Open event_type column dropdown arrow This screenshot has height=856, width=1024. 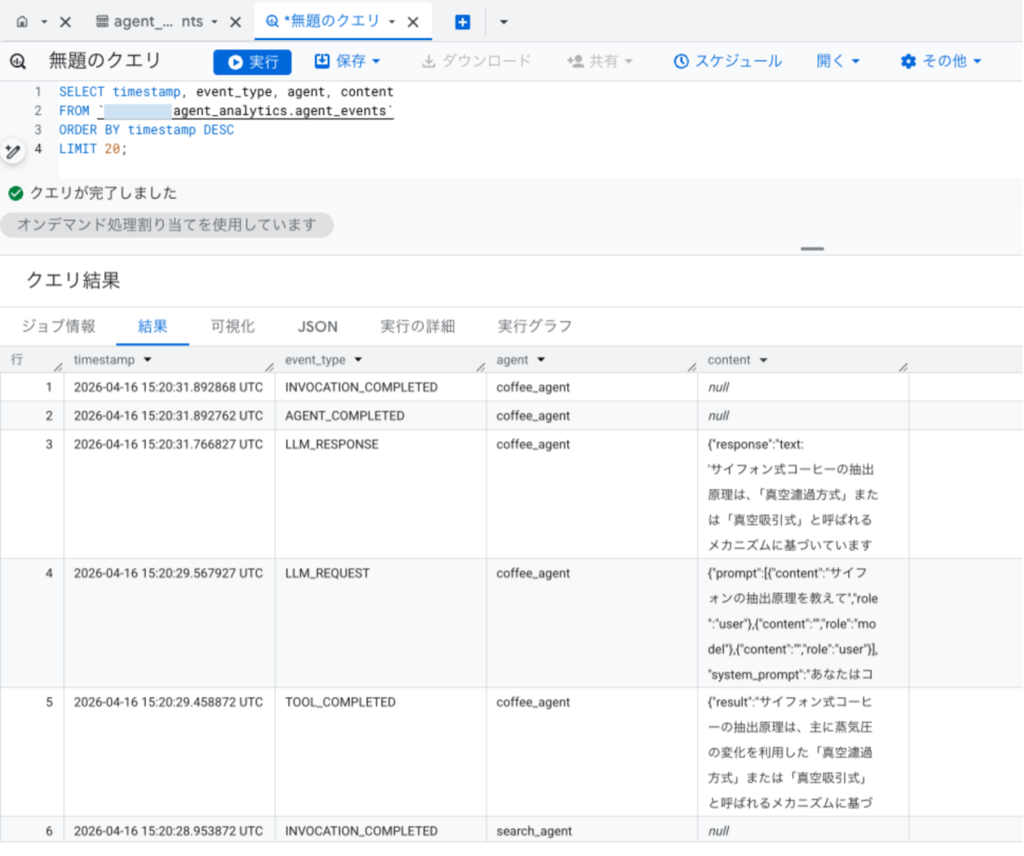coord(358,360)
